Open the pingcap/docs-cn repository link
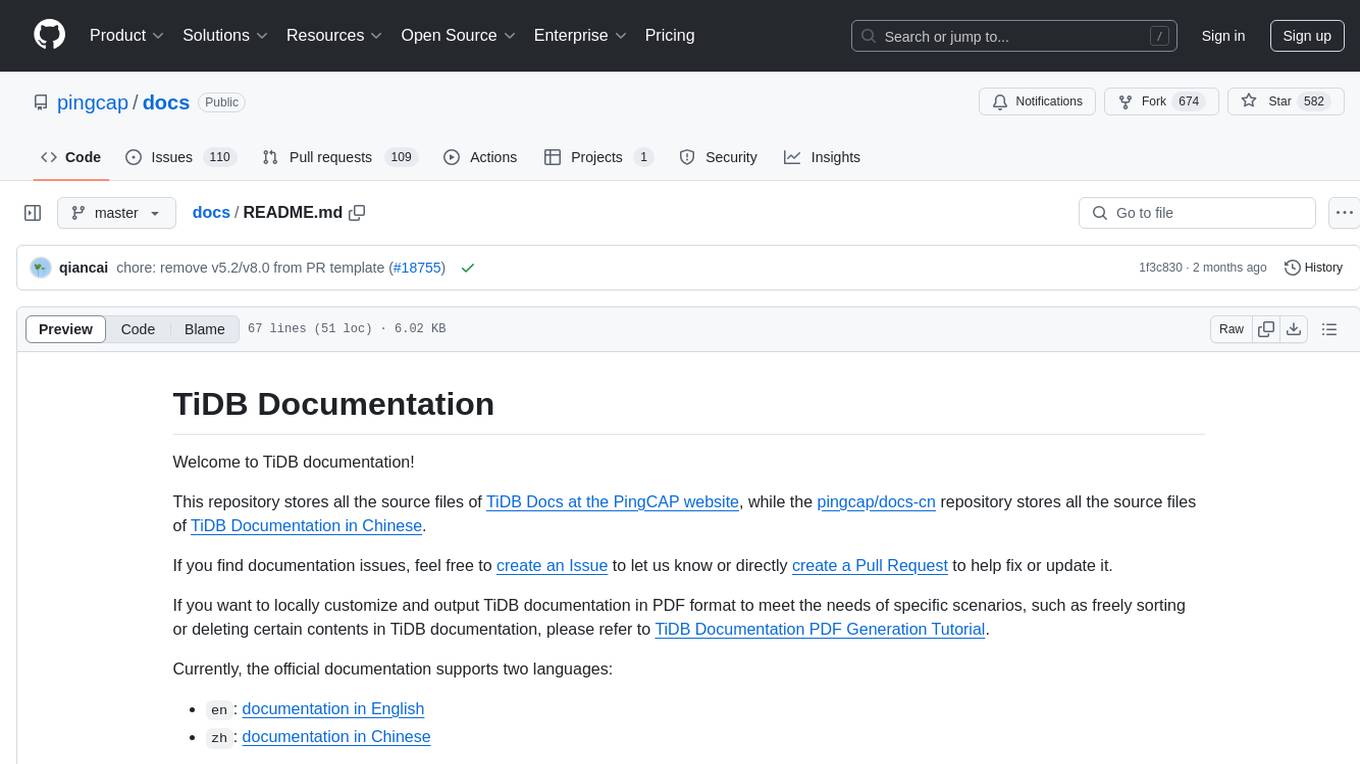Viewport: 1360px width, 764px height. click(876, 501)
